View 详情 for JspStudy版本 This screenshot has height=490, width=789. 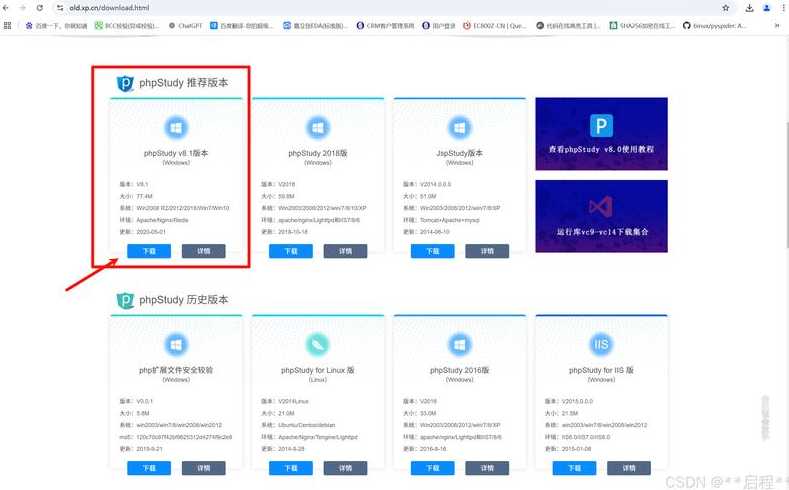point(487,251)
